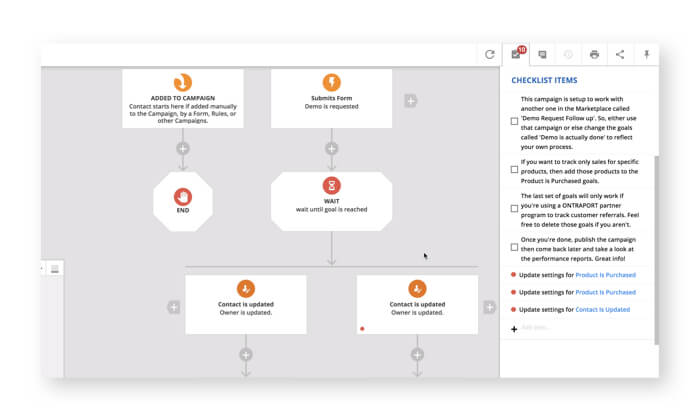Select left Contact is updated goal icon
The image size is (700, 420).
[246, 289]
